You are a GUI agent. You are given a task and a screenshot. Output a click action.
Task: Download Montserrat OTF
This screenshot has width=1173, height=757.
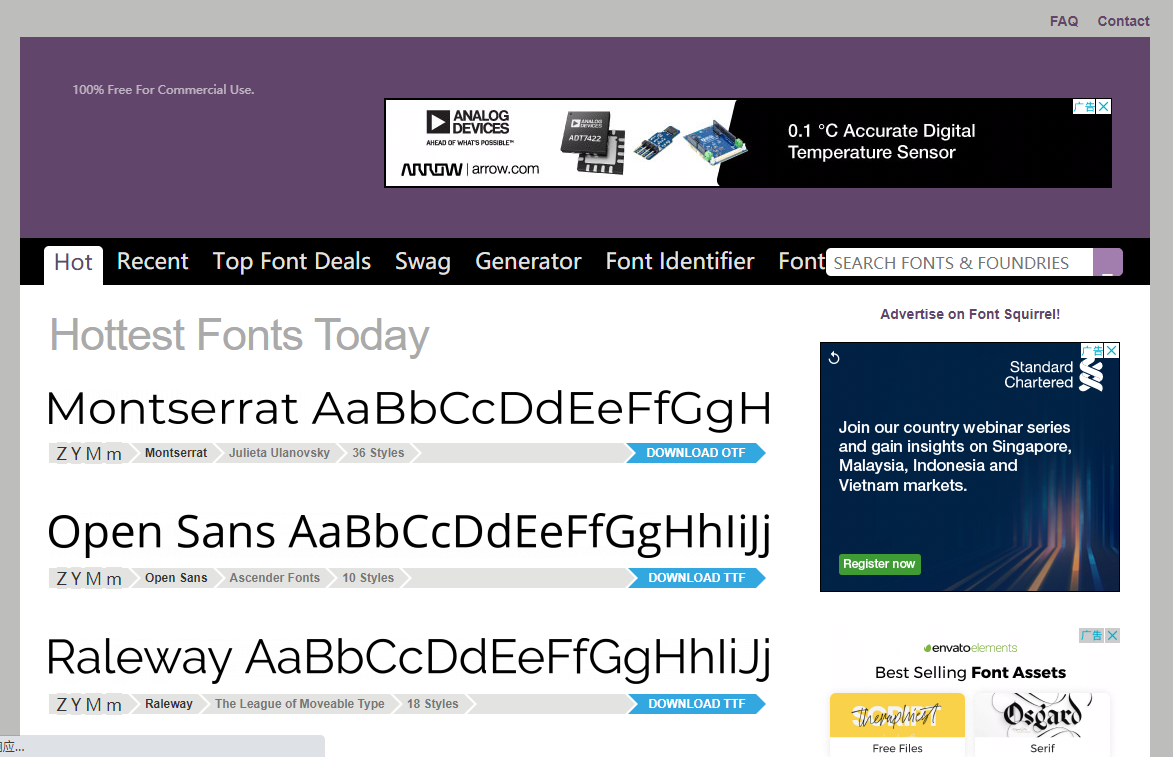[696, 453]
